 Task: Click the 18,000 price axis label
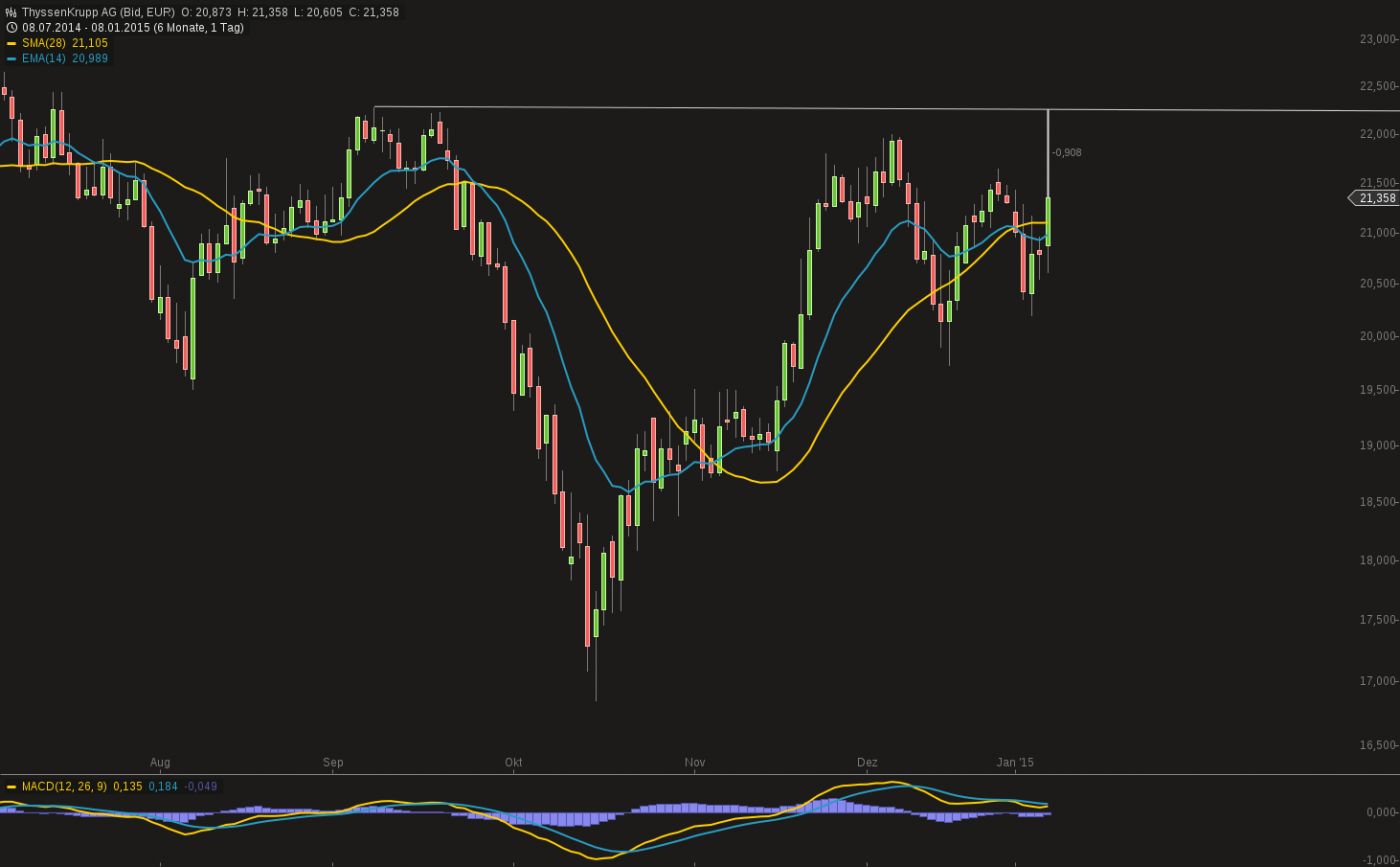tap(1377, 560)
